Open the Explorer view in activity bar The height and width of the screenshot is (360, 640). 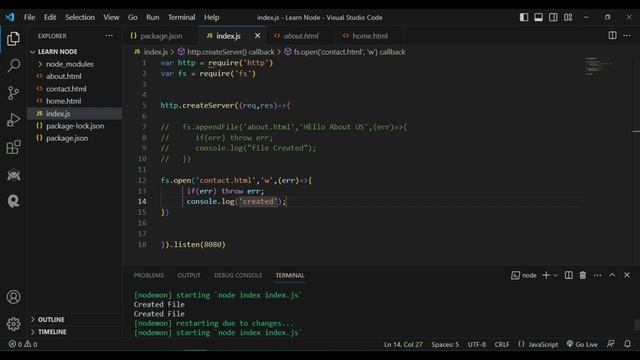pos(13,39)
